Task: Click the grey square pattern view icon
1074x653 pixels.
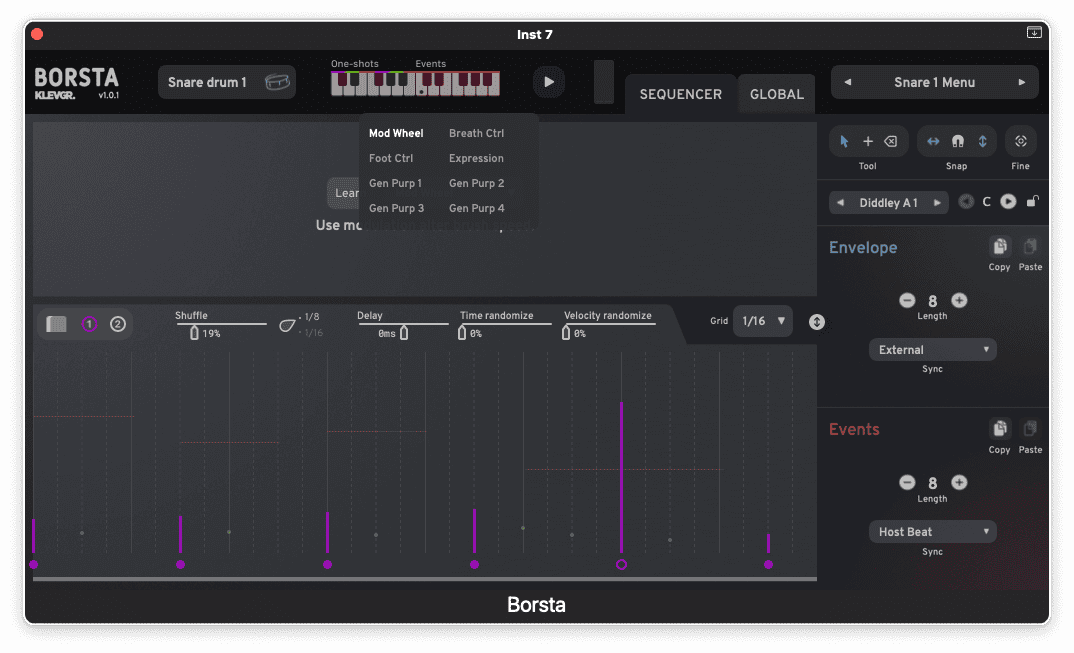Action: pos(56,324)
